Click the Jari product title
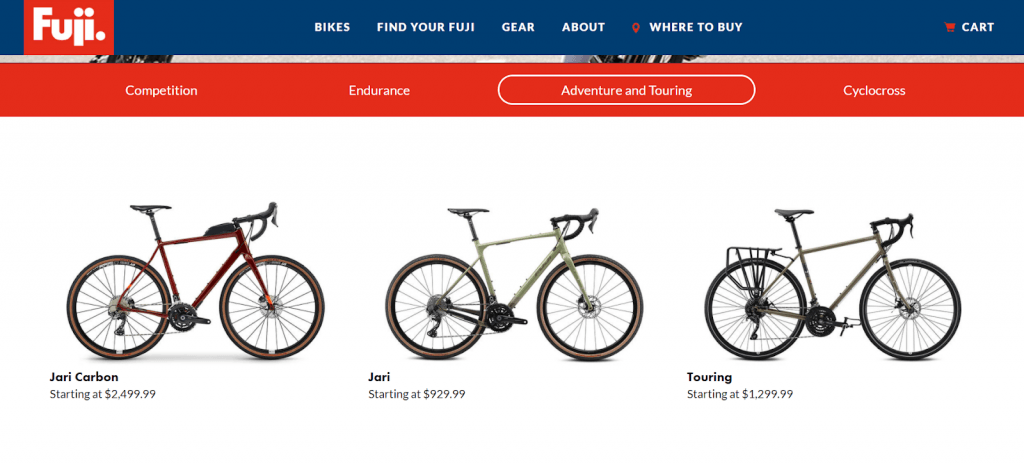The image size is (1024, 463). coord(379,377)
